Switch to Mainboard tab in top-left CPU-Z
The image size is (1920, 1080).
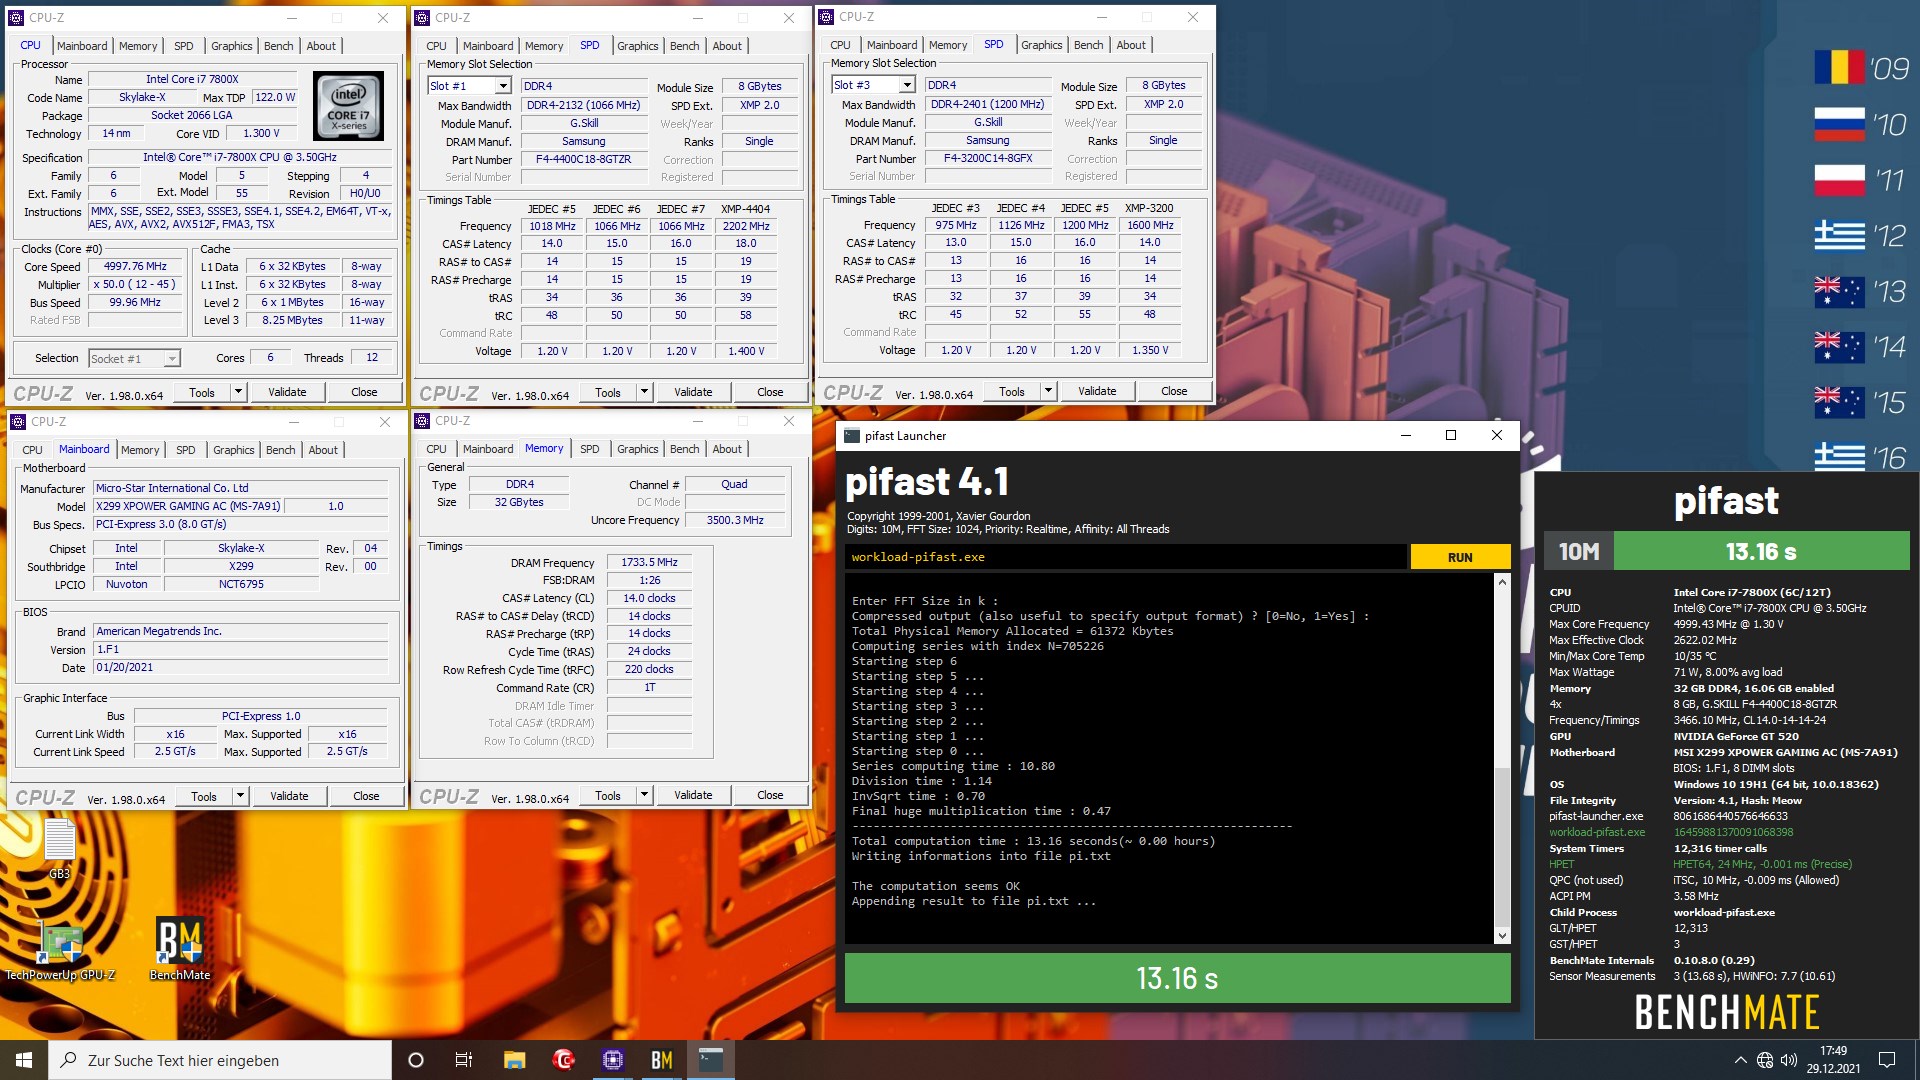82,46
